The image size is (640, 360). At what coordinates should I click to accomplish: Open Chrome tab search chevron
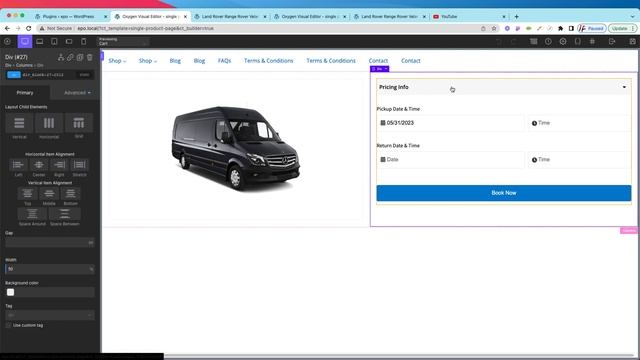point(633,17)
